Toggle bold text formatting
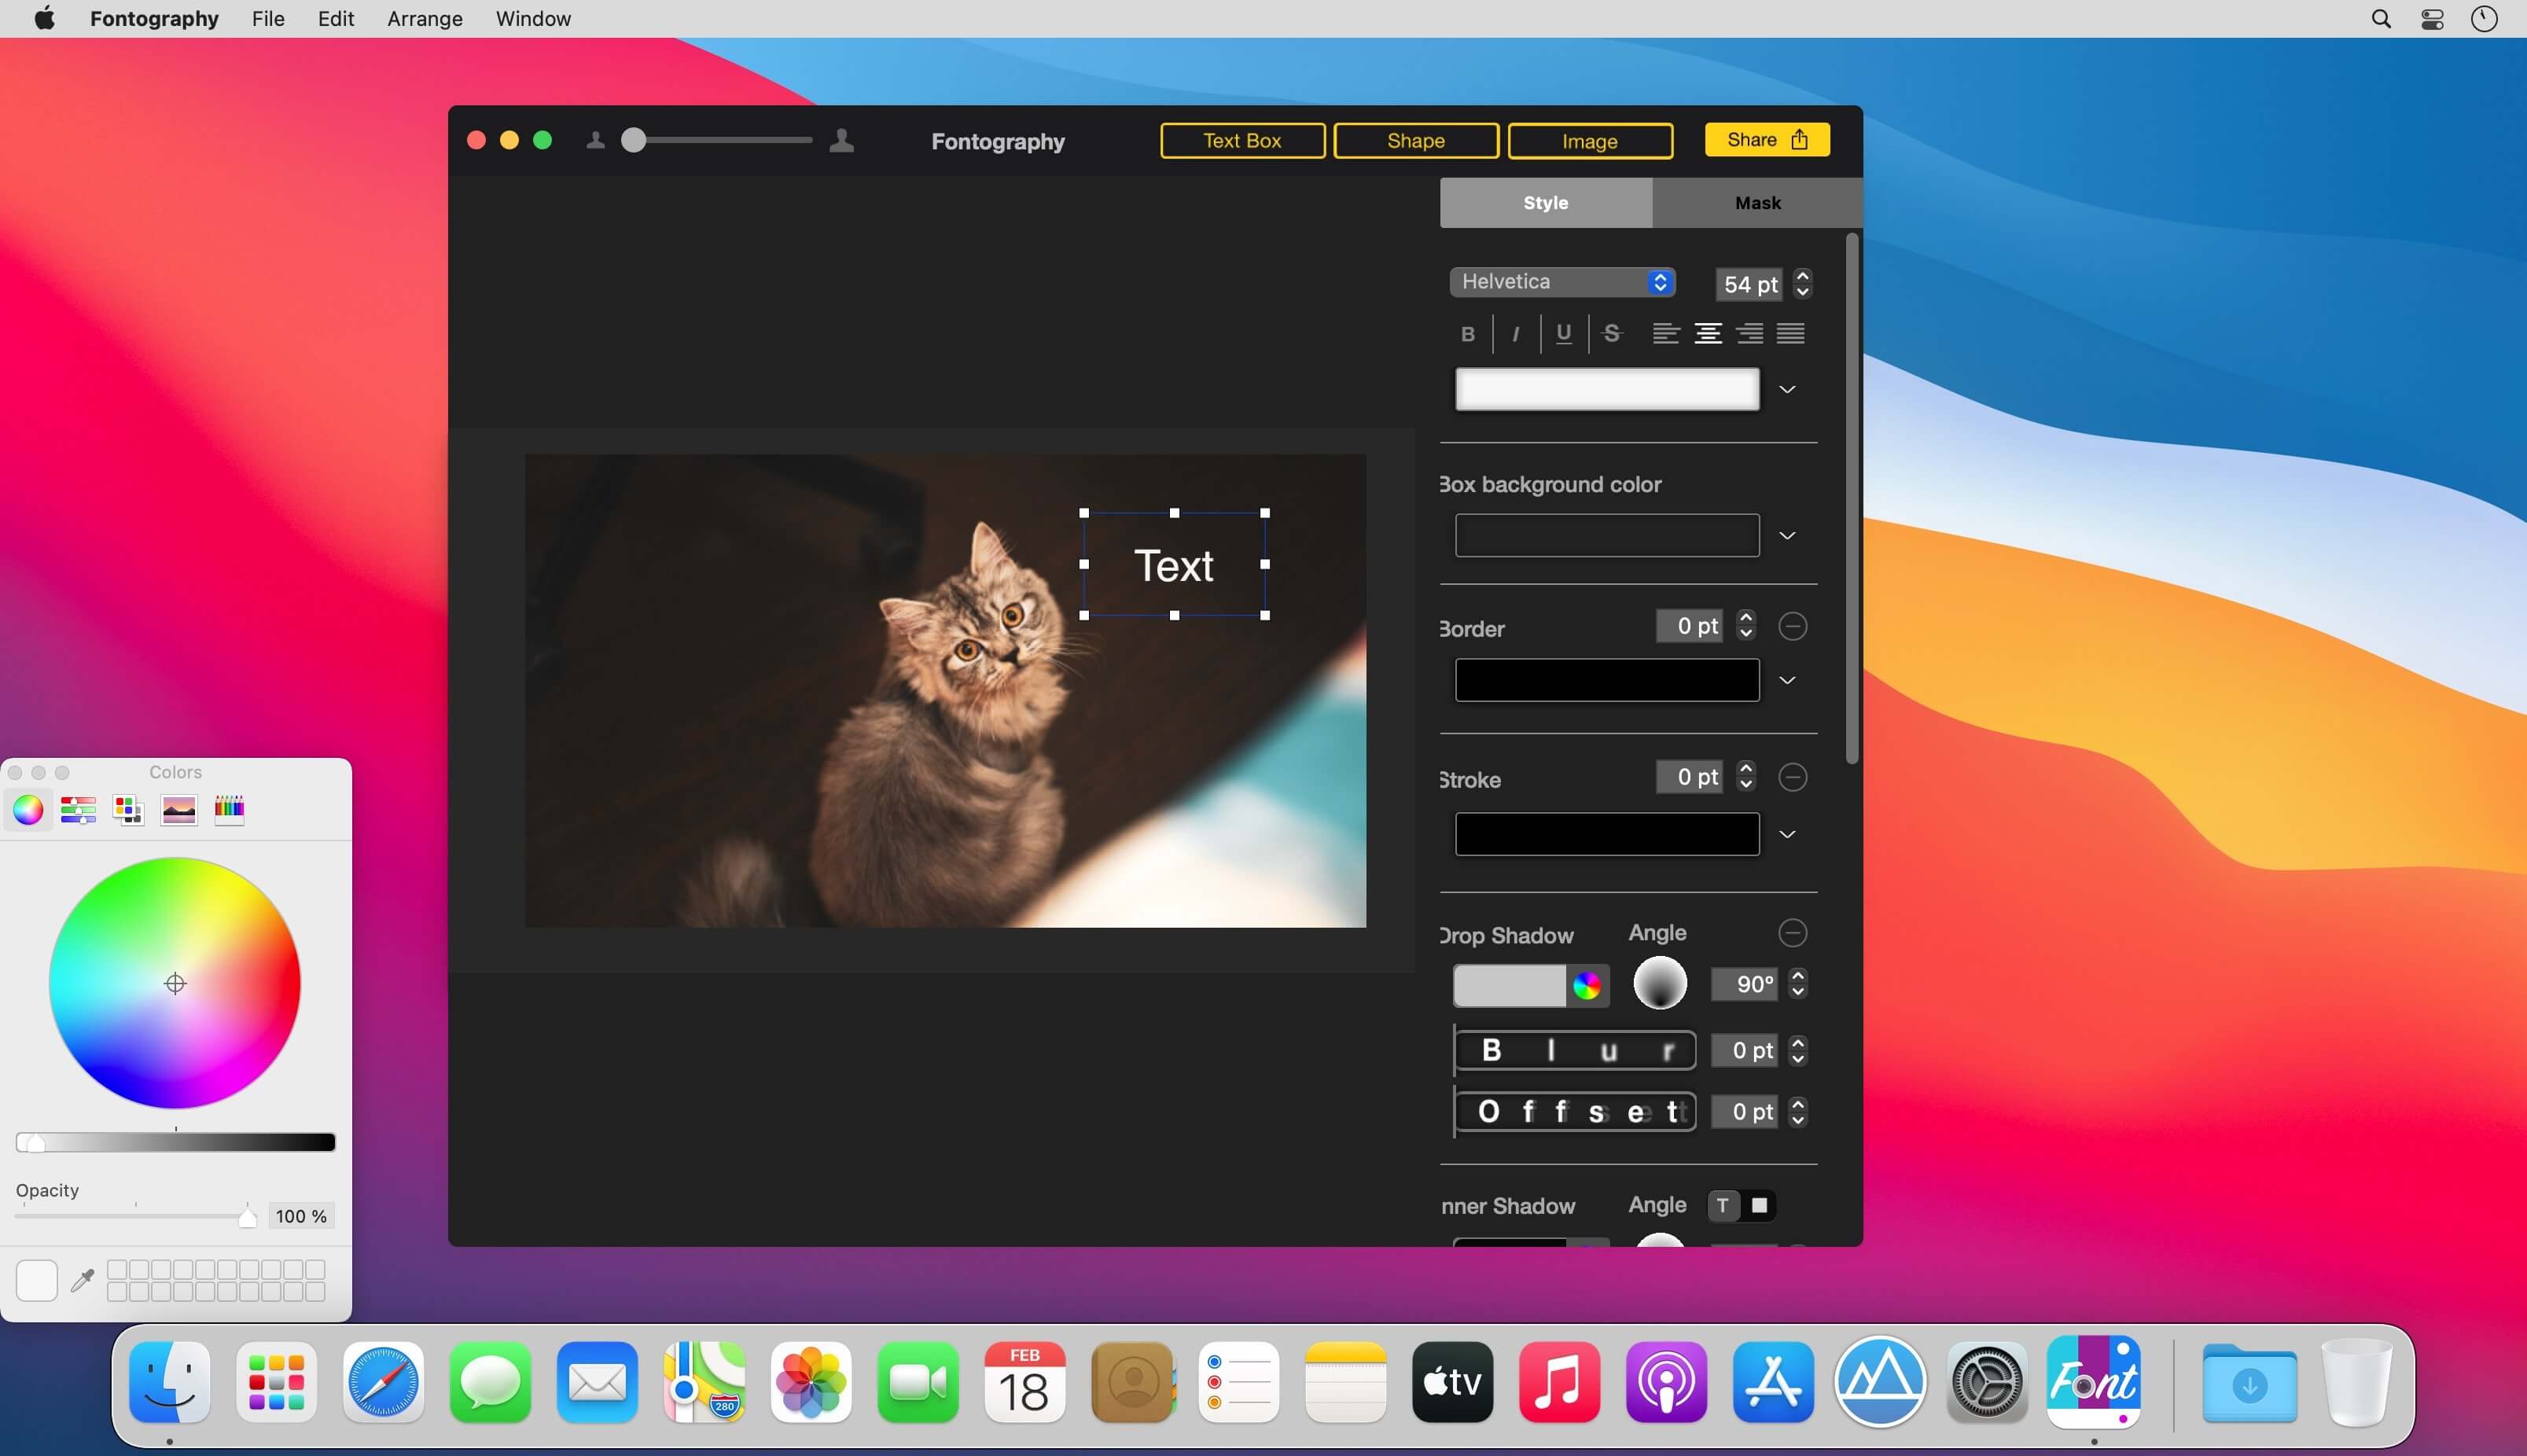Image resolution: width=2527 pixels, height=1456 pixels. 1467,334
